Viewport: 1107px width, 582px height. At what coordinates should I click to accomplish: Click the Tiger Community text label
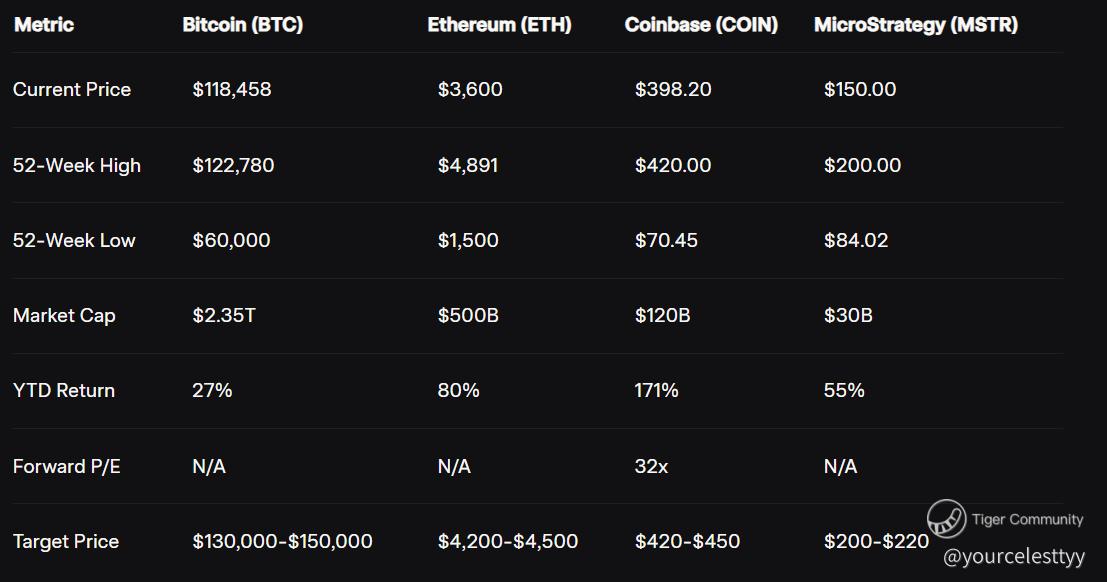1027,519
